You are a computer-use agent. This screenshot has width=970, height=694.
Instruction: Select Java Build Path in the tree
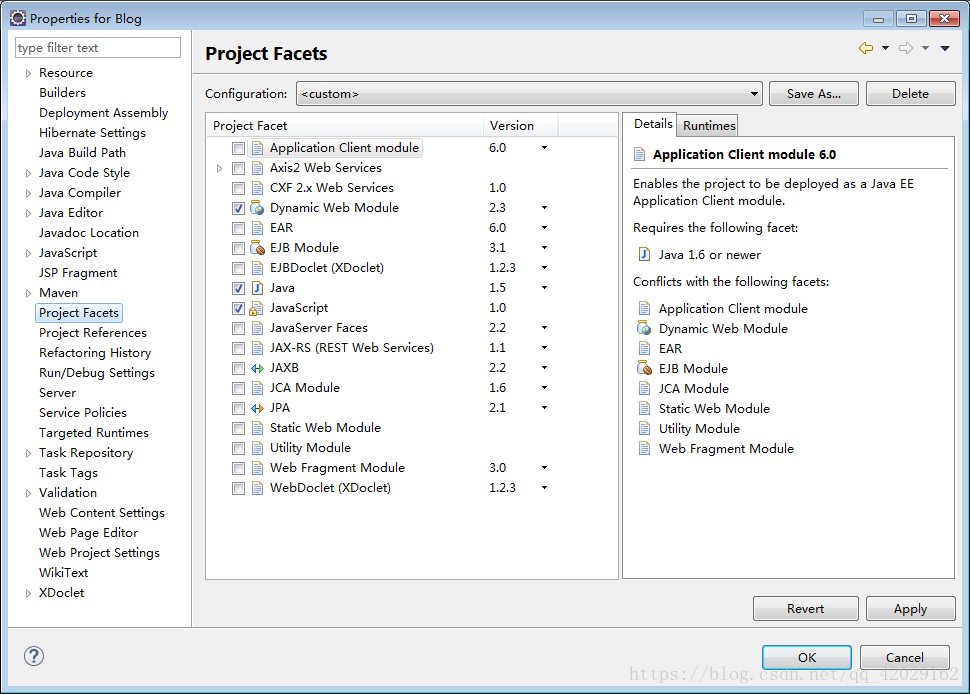tap(82, 153)
